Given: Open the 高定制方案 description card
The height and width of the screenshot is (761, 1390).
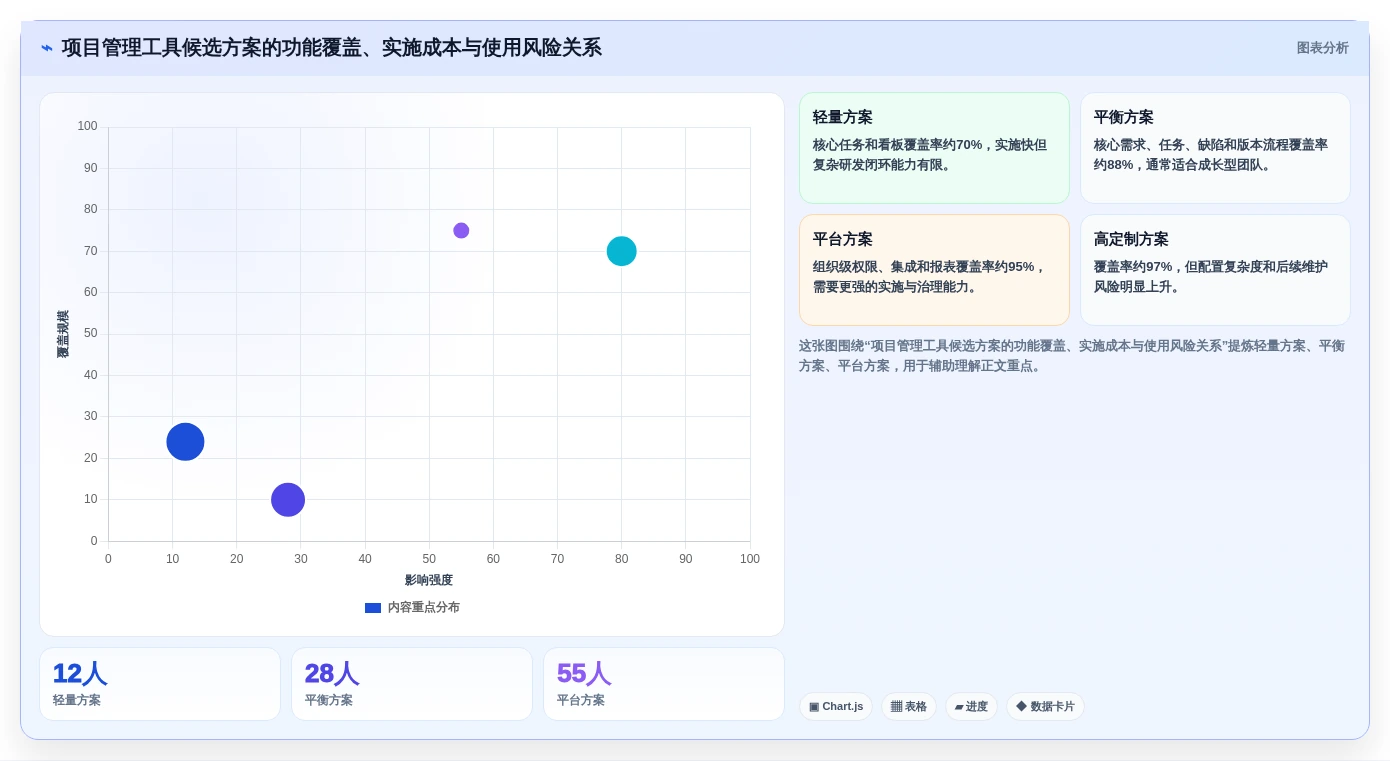Looking at the screenshot, I should [x=1215, y=270].
